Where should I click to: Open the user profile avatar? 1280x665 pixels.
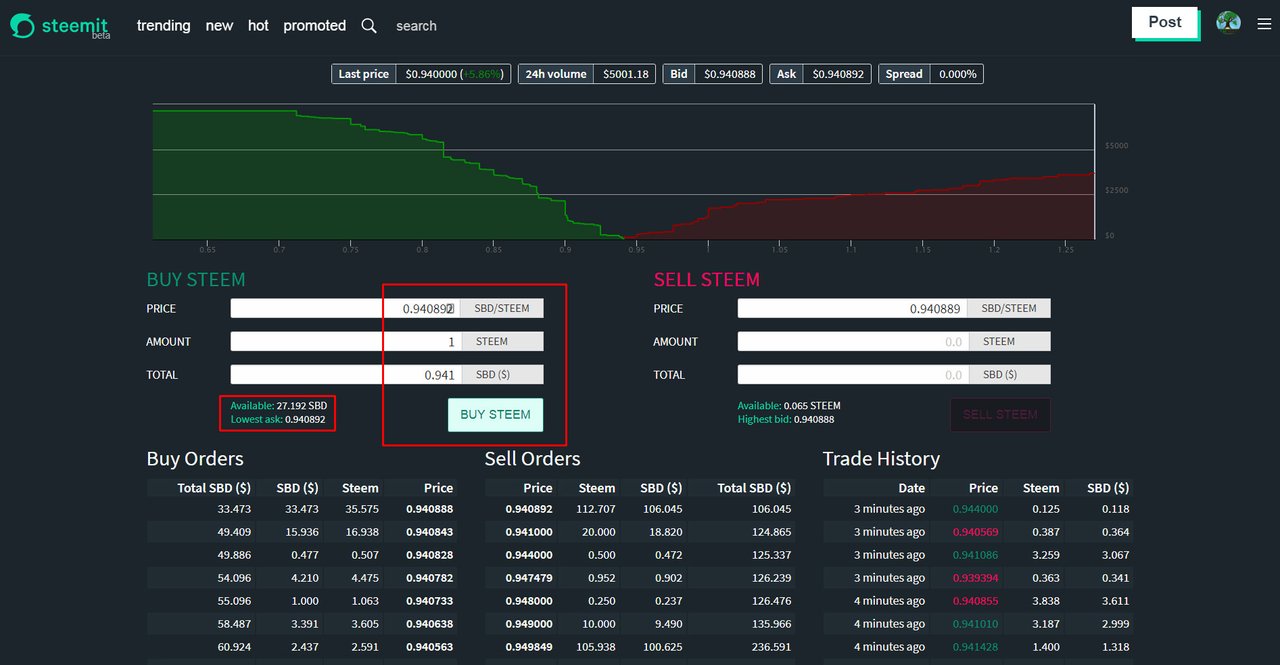(x=1228, y=23)
